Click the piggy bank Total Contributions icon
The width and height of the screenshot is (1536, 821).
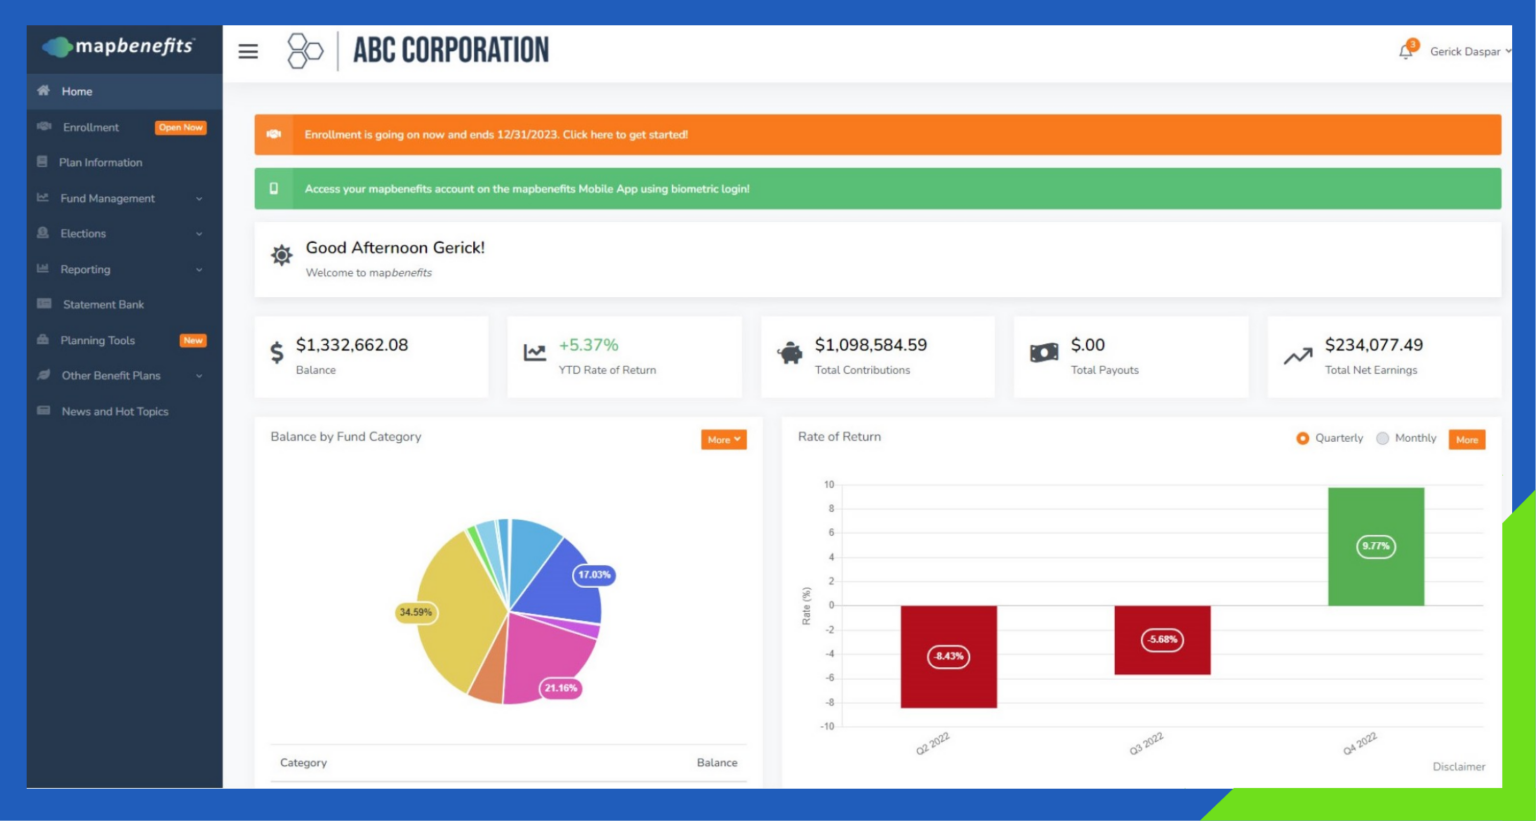(788, 352)
